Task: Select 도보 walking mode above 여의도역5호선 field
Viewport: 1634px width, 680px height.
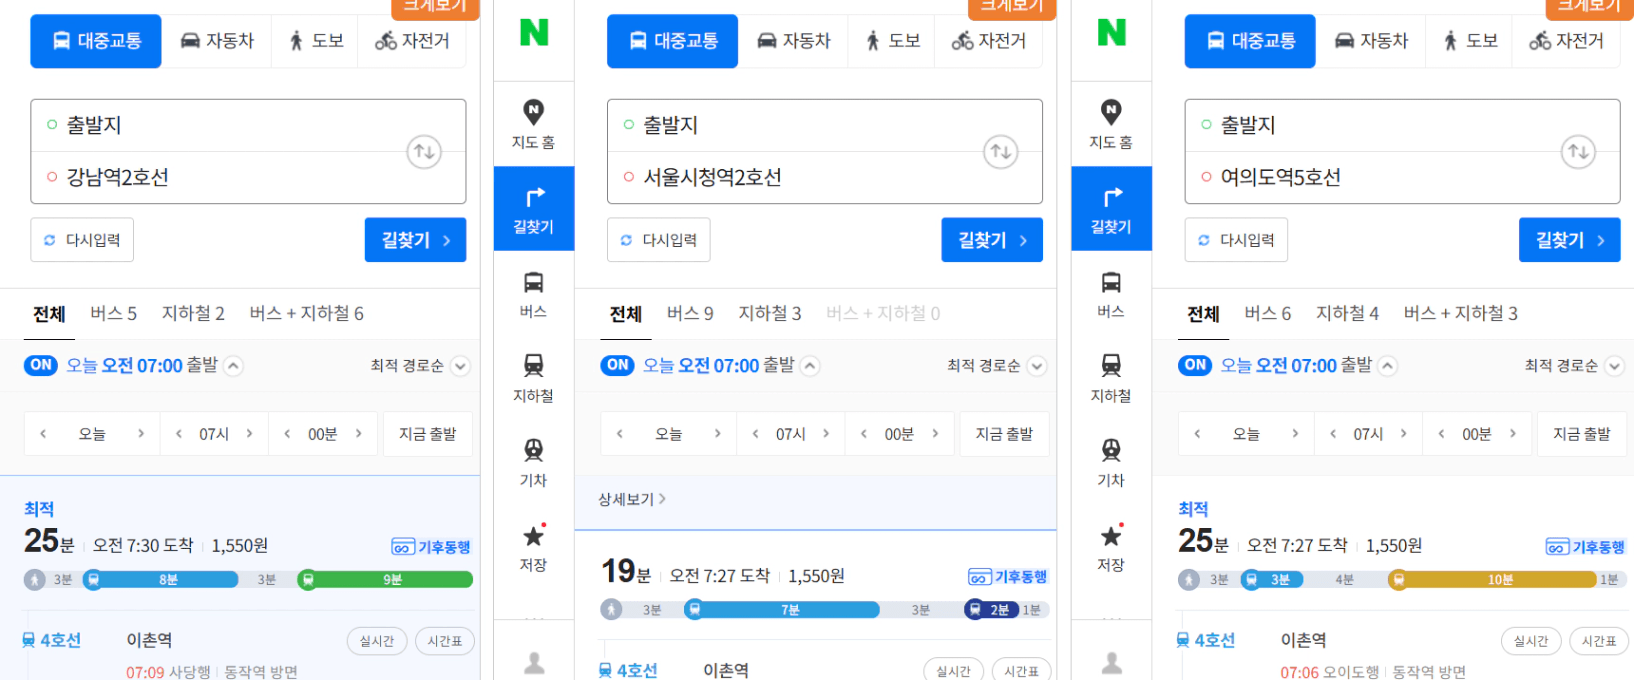Action: pos(1470,41)
